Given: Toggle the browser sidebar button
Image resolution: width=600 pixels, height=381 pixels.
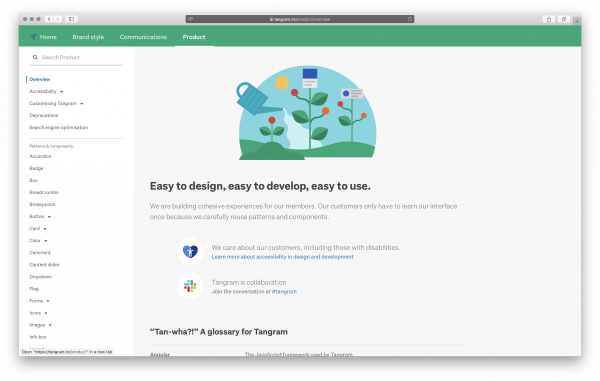Looking at the screenshot, I should coord(72,19).
